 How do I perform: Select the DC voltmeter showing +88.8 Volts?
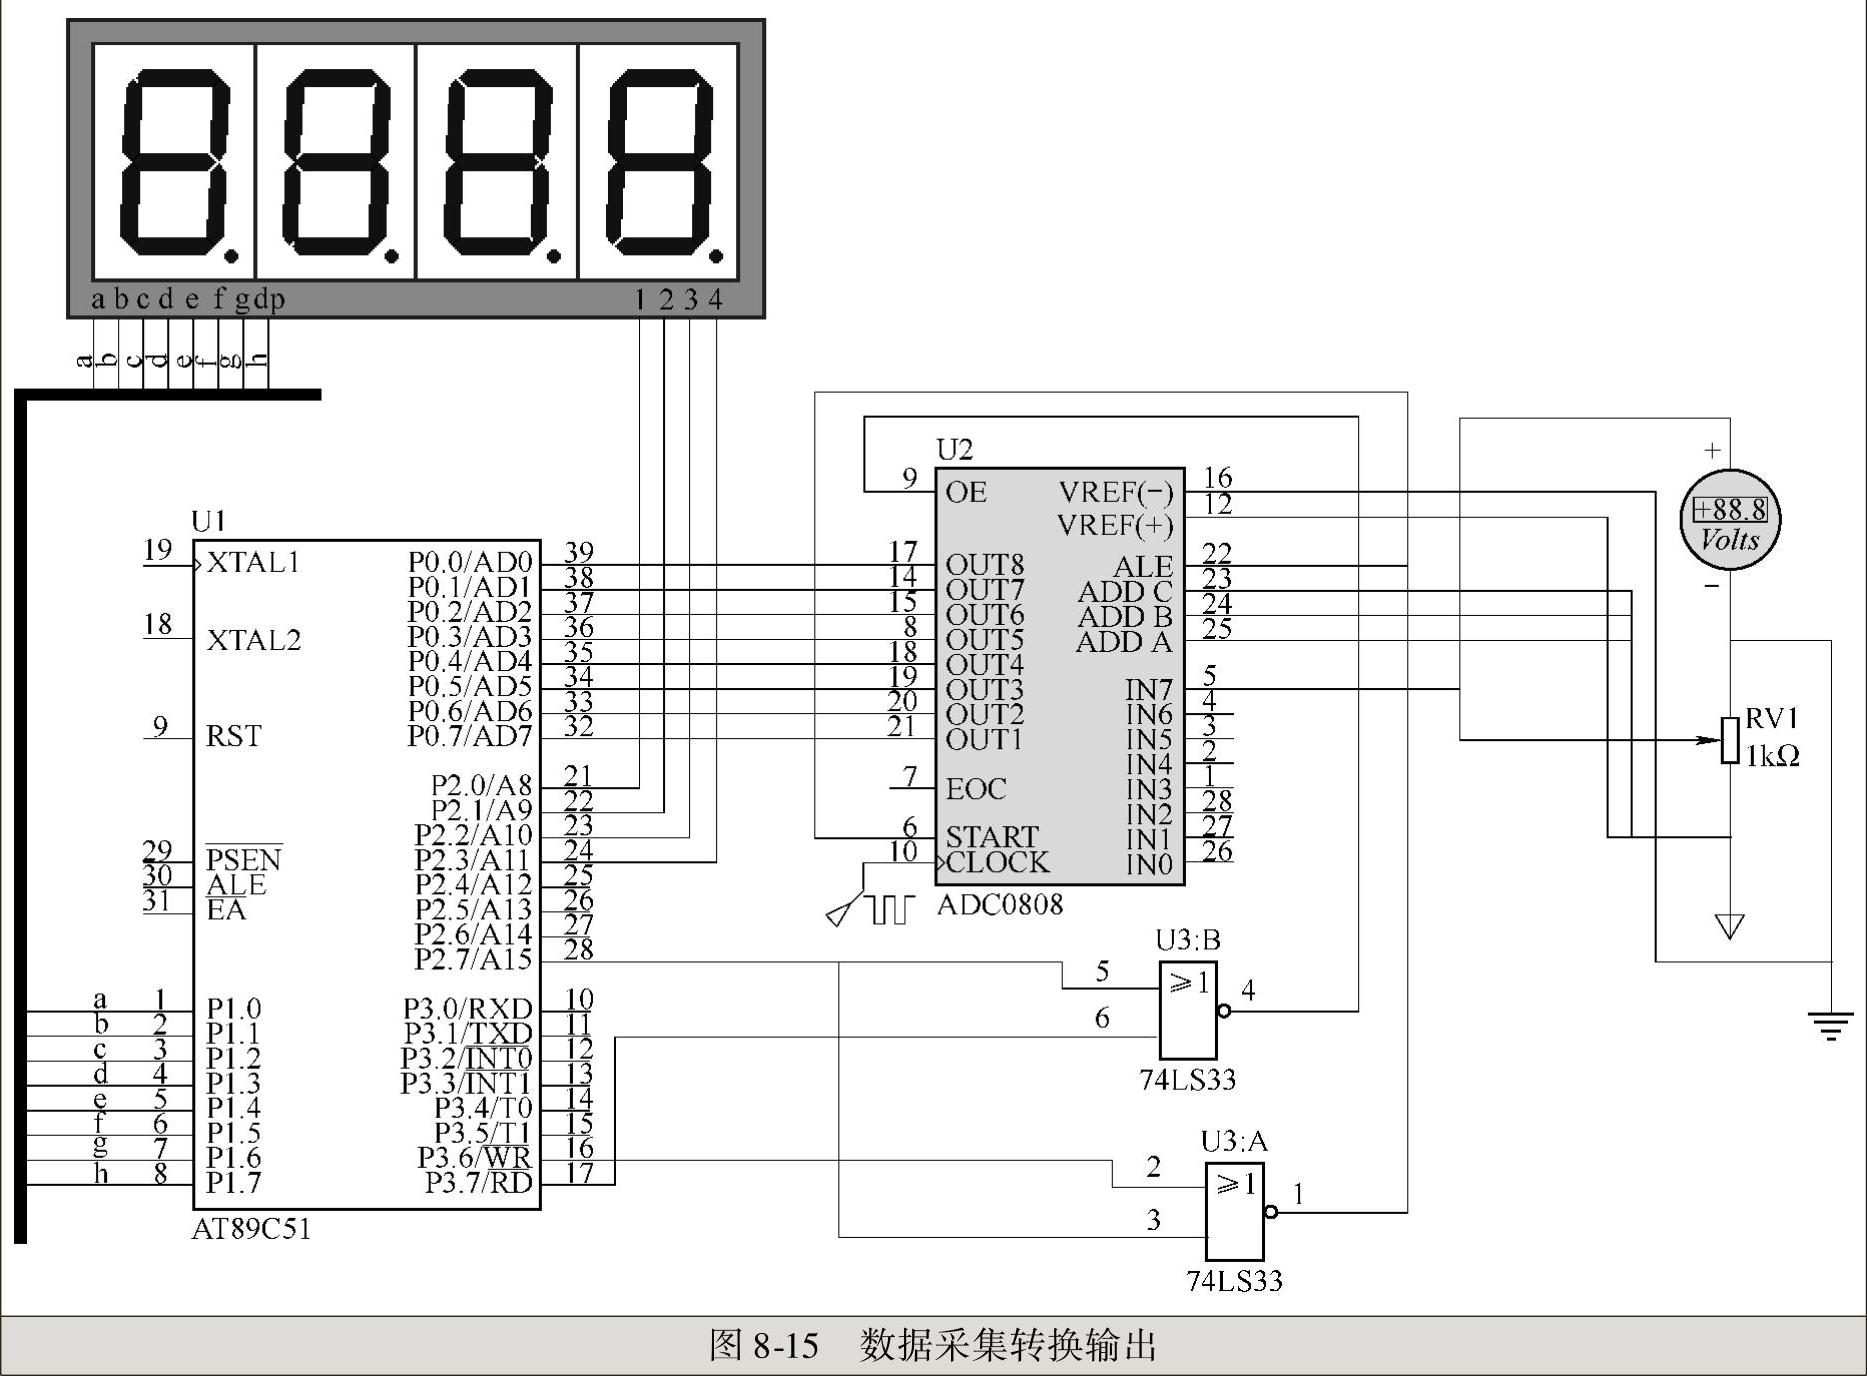(x=1729, y=520)
